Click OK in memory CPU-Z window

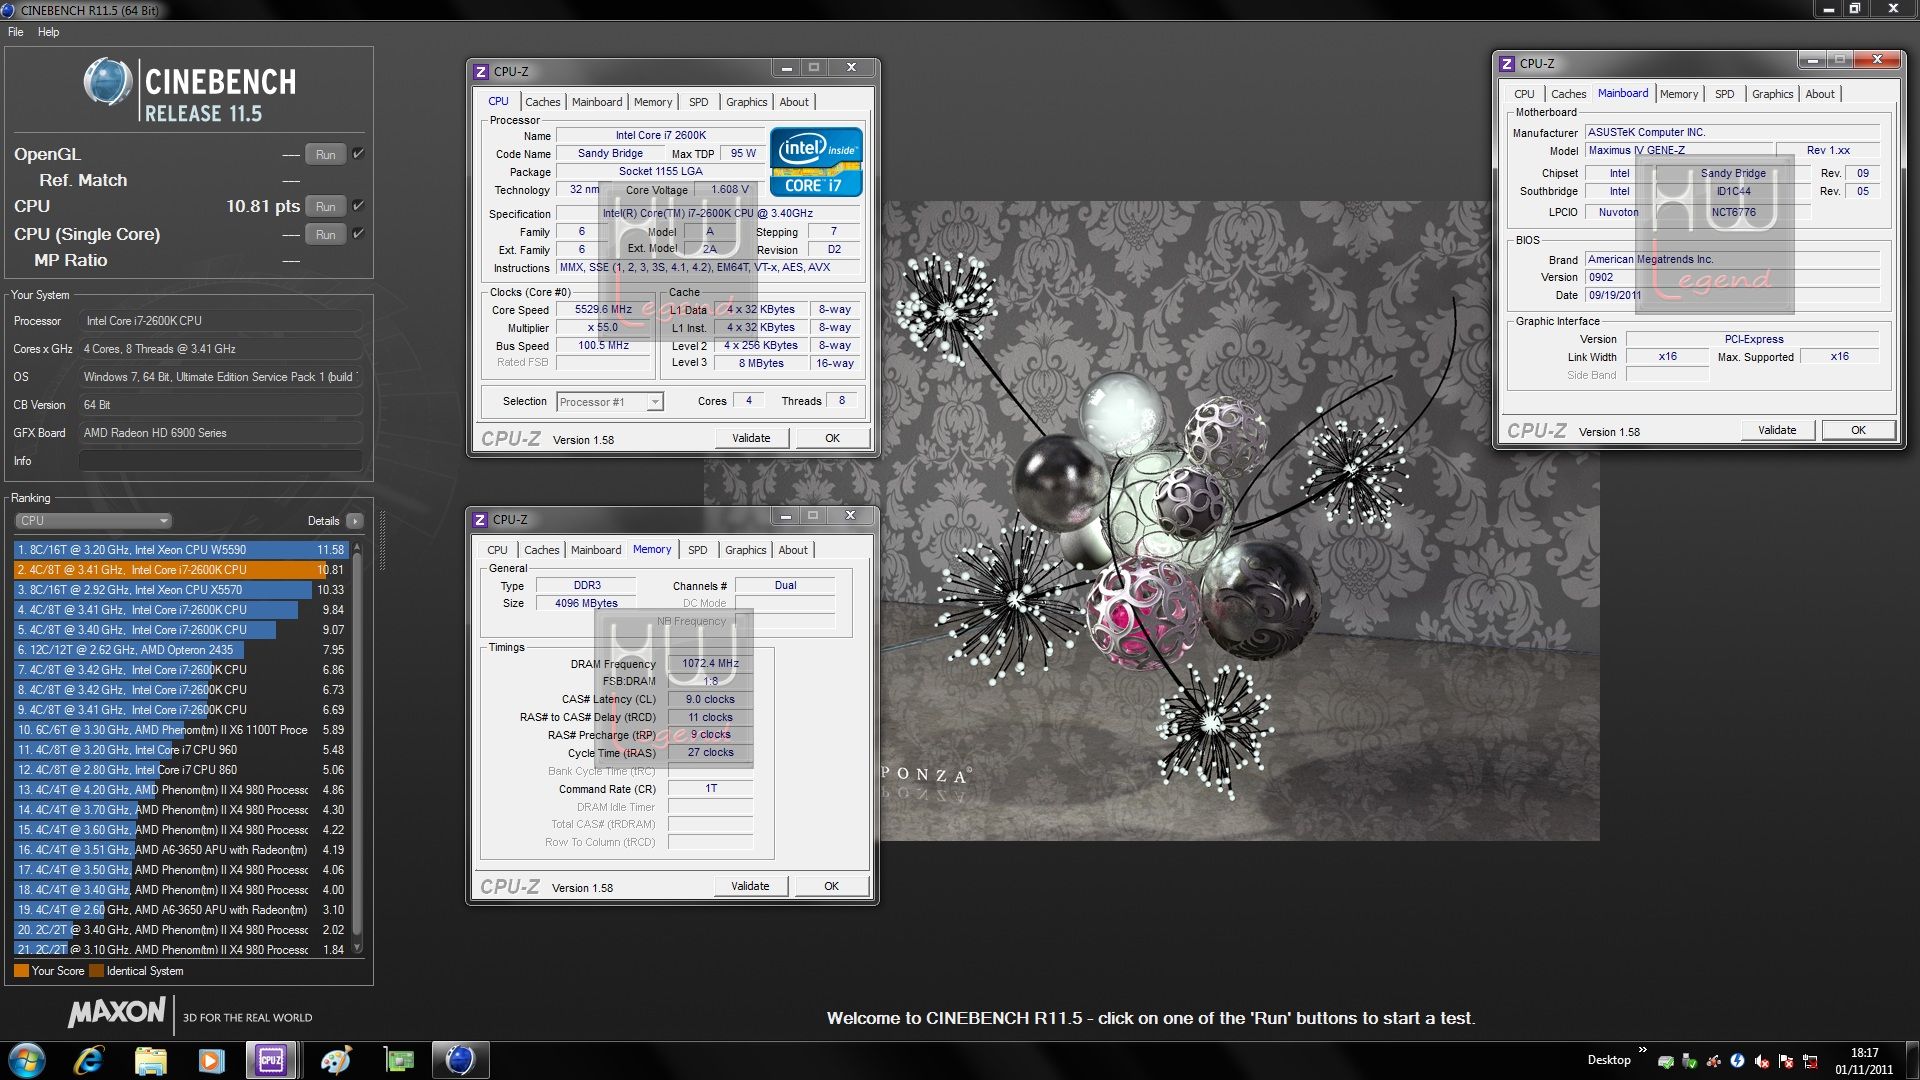coord(832,886)
